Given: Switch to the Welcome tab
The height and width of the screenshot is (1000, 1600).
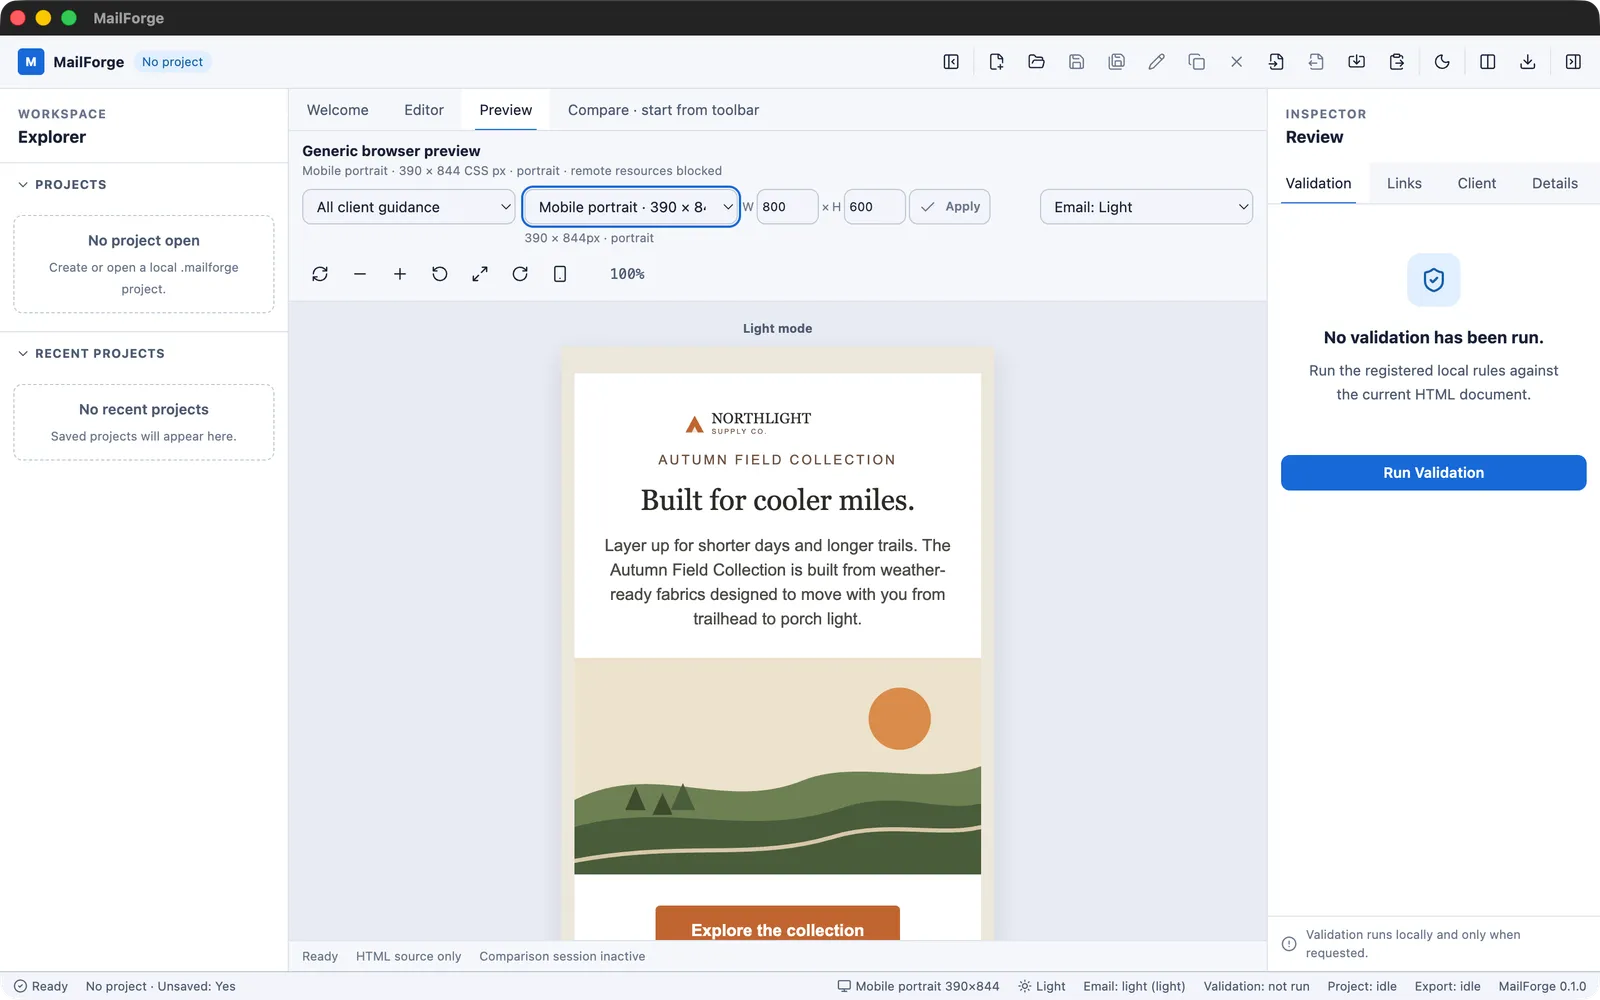Looking at the screenshot, I should coord(338,110).
